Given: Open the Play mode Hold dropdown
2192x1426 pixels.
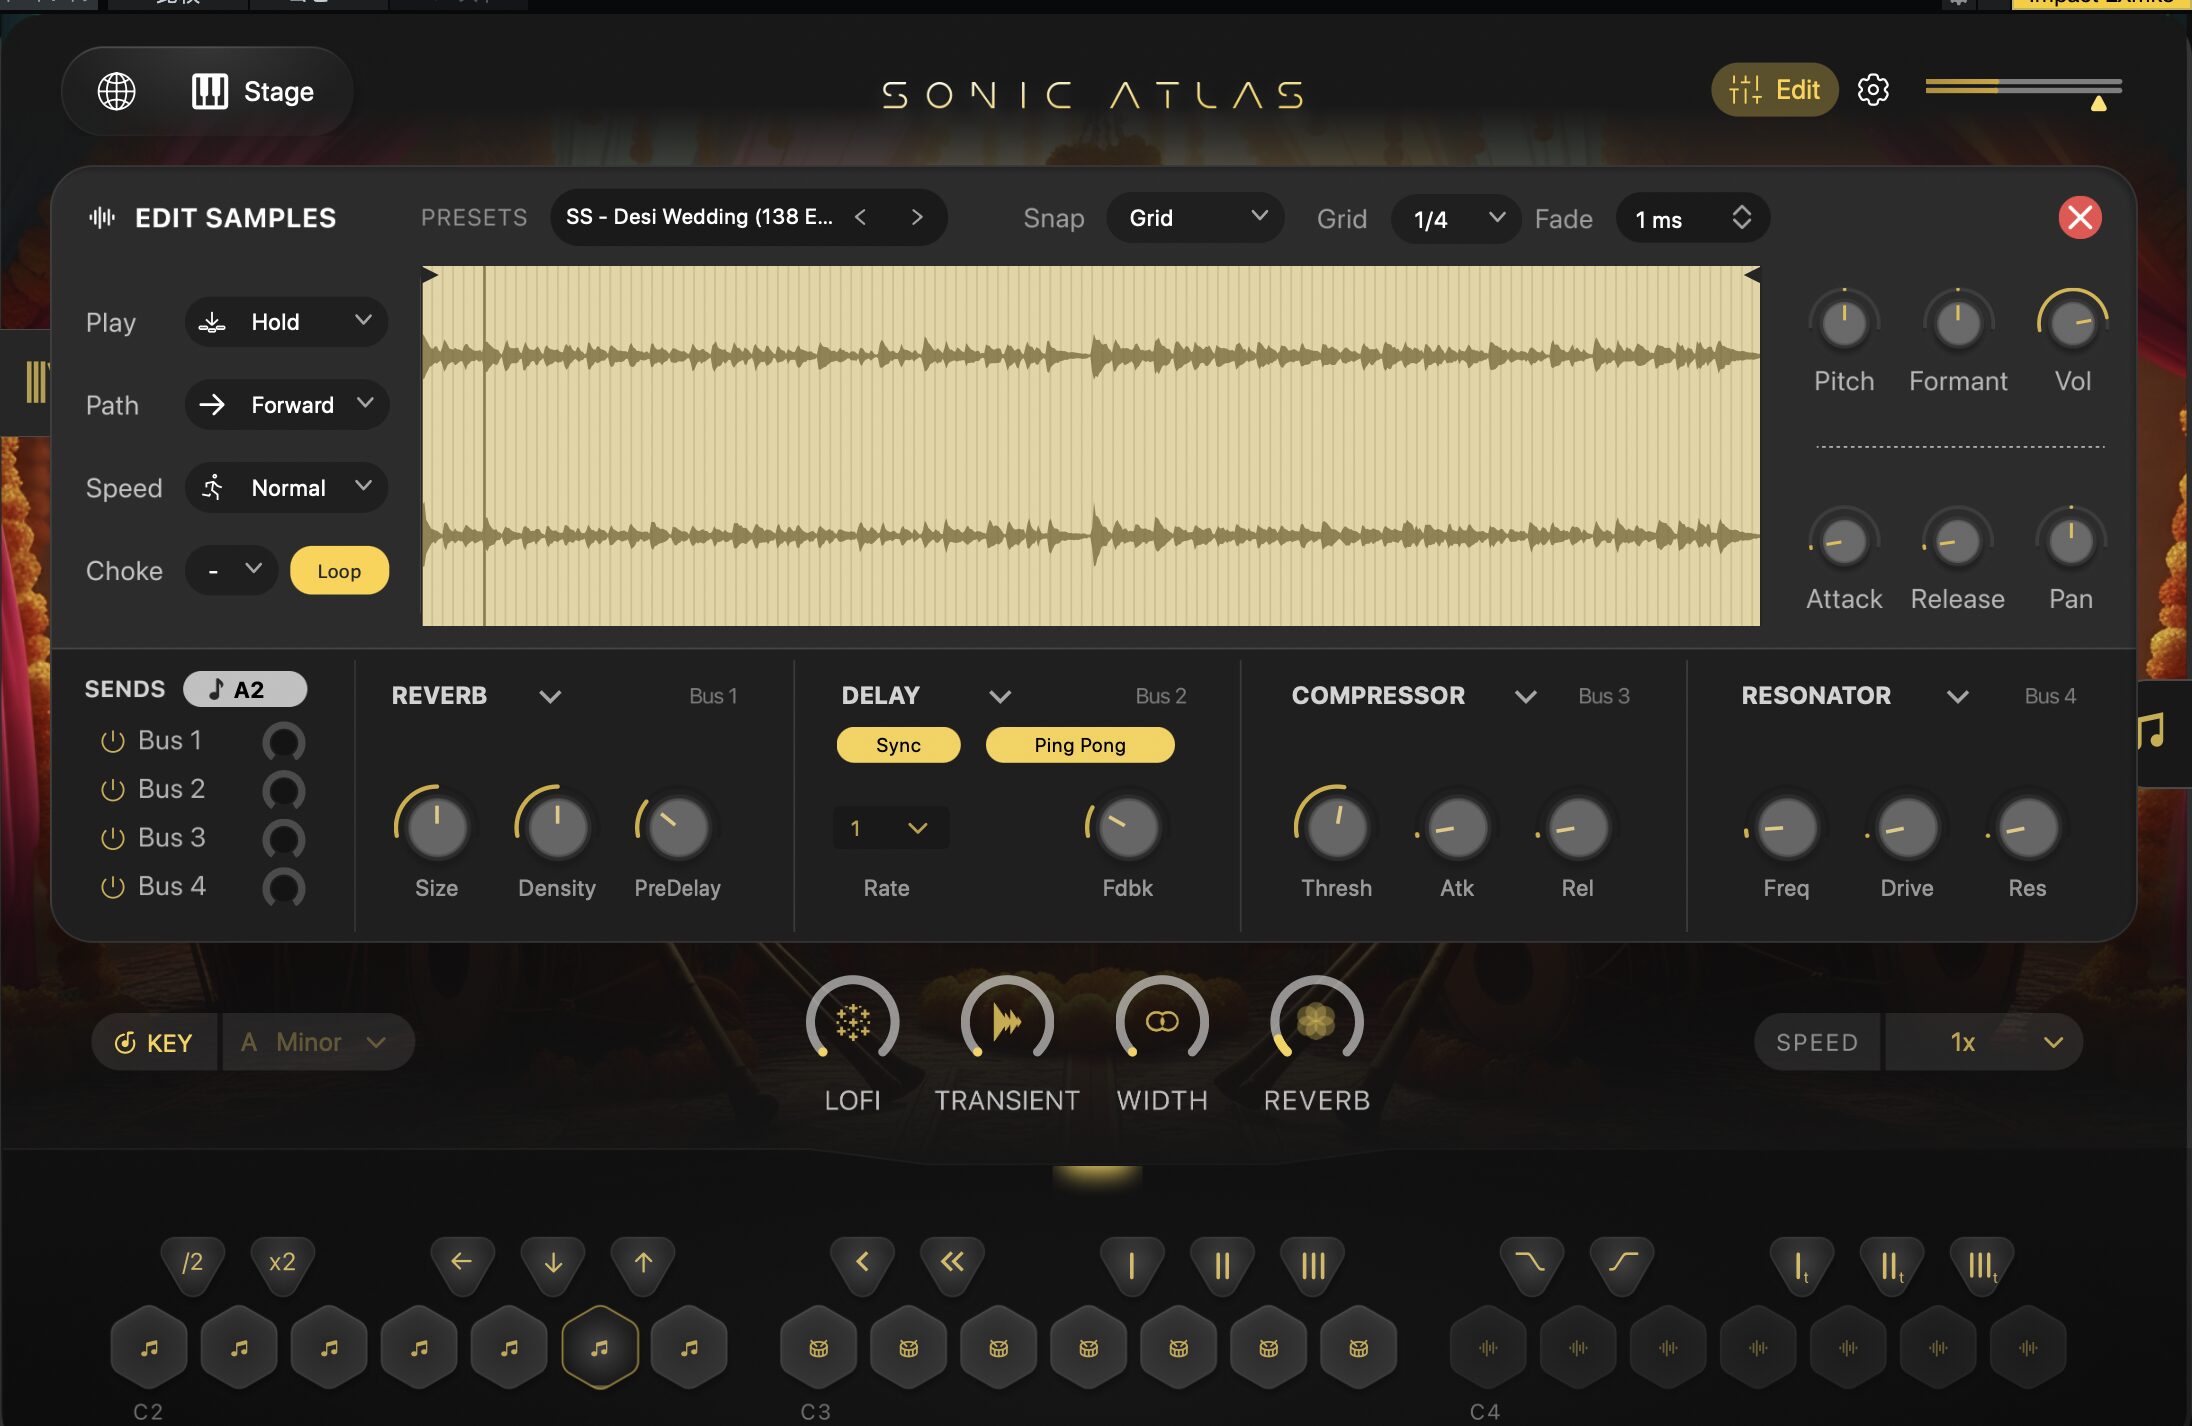Looking at the screenshot, I should tap(287, 322).
